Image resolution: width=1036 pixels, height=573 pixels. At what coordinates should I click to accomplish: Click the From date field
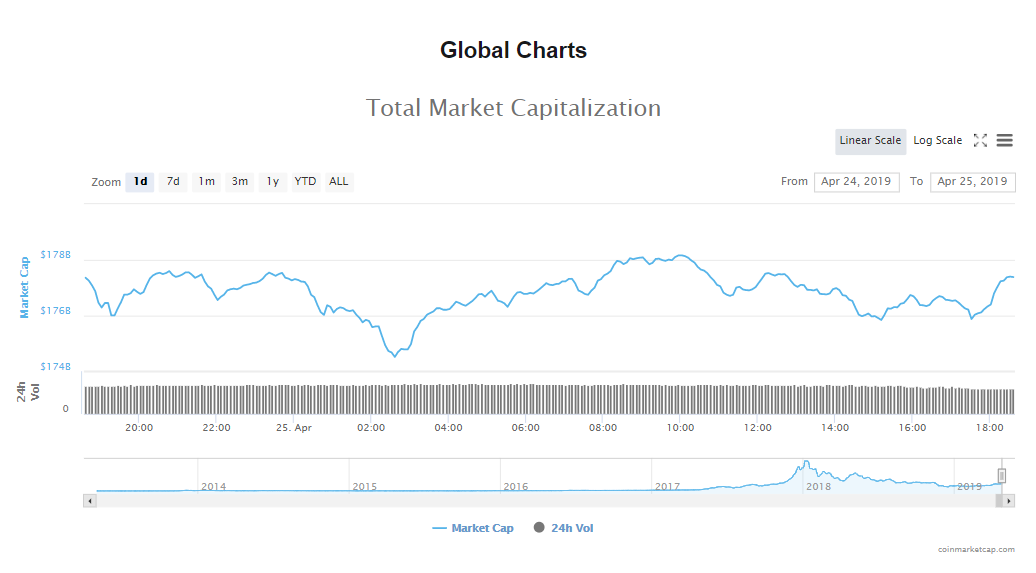click(856, 182)
